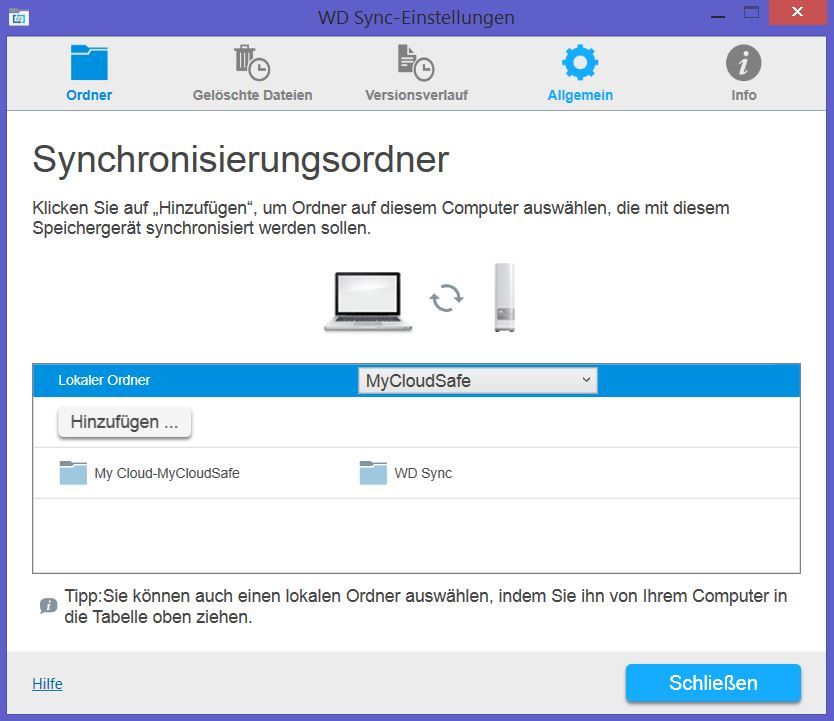The width and height of the screenshot is (834, 721).
Task: Close the WD Sync-Einstellungen window
Action: tap(797, 12)
